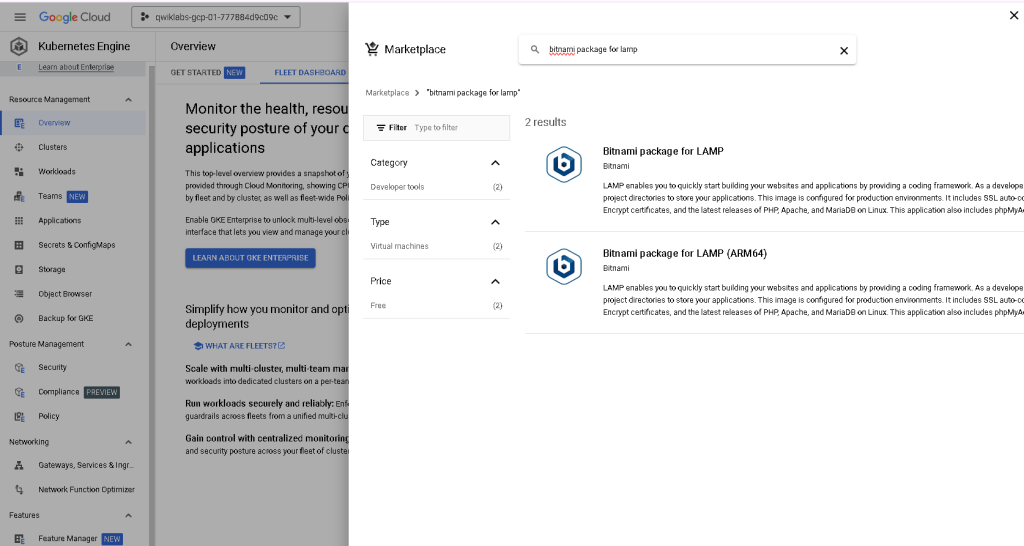Click the Google Cloud logo
This screenshot has height=546, width=1024.
(74, 17)
